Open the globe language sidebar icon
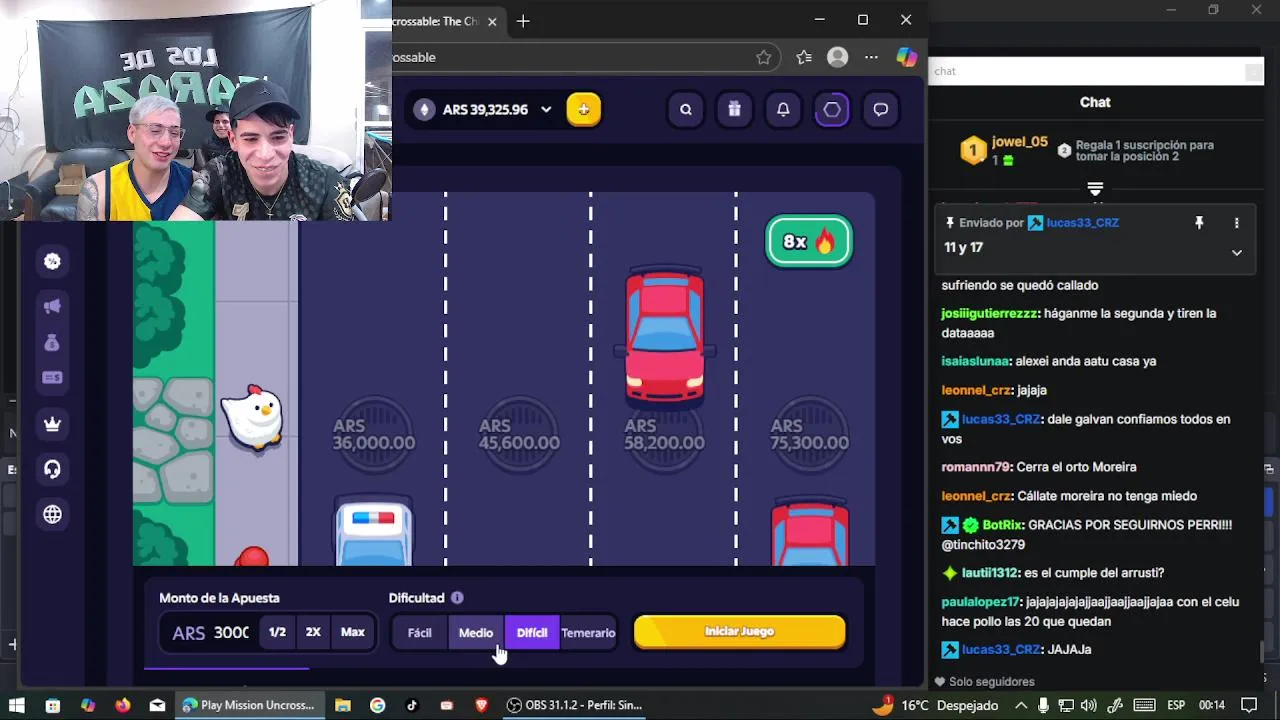The image size is (1280, 720). point(53,514)
